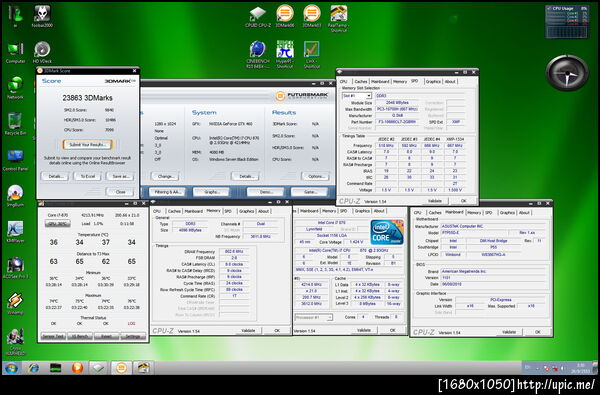Screen dimensions: 600x395
Task: Launch the RealTemp shortcut on the desktop
Action: point(338,18)
